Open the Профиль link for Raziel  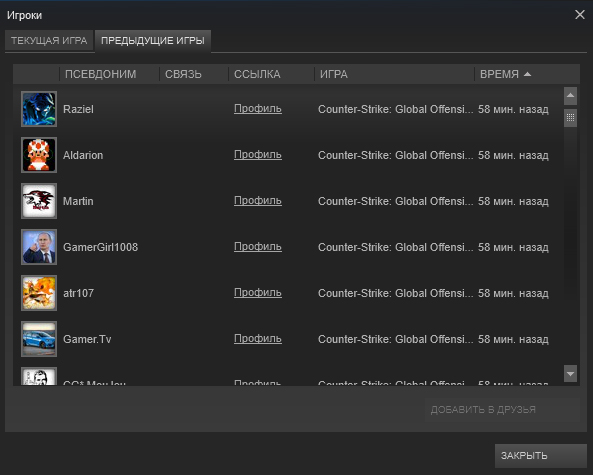[258, 109]
